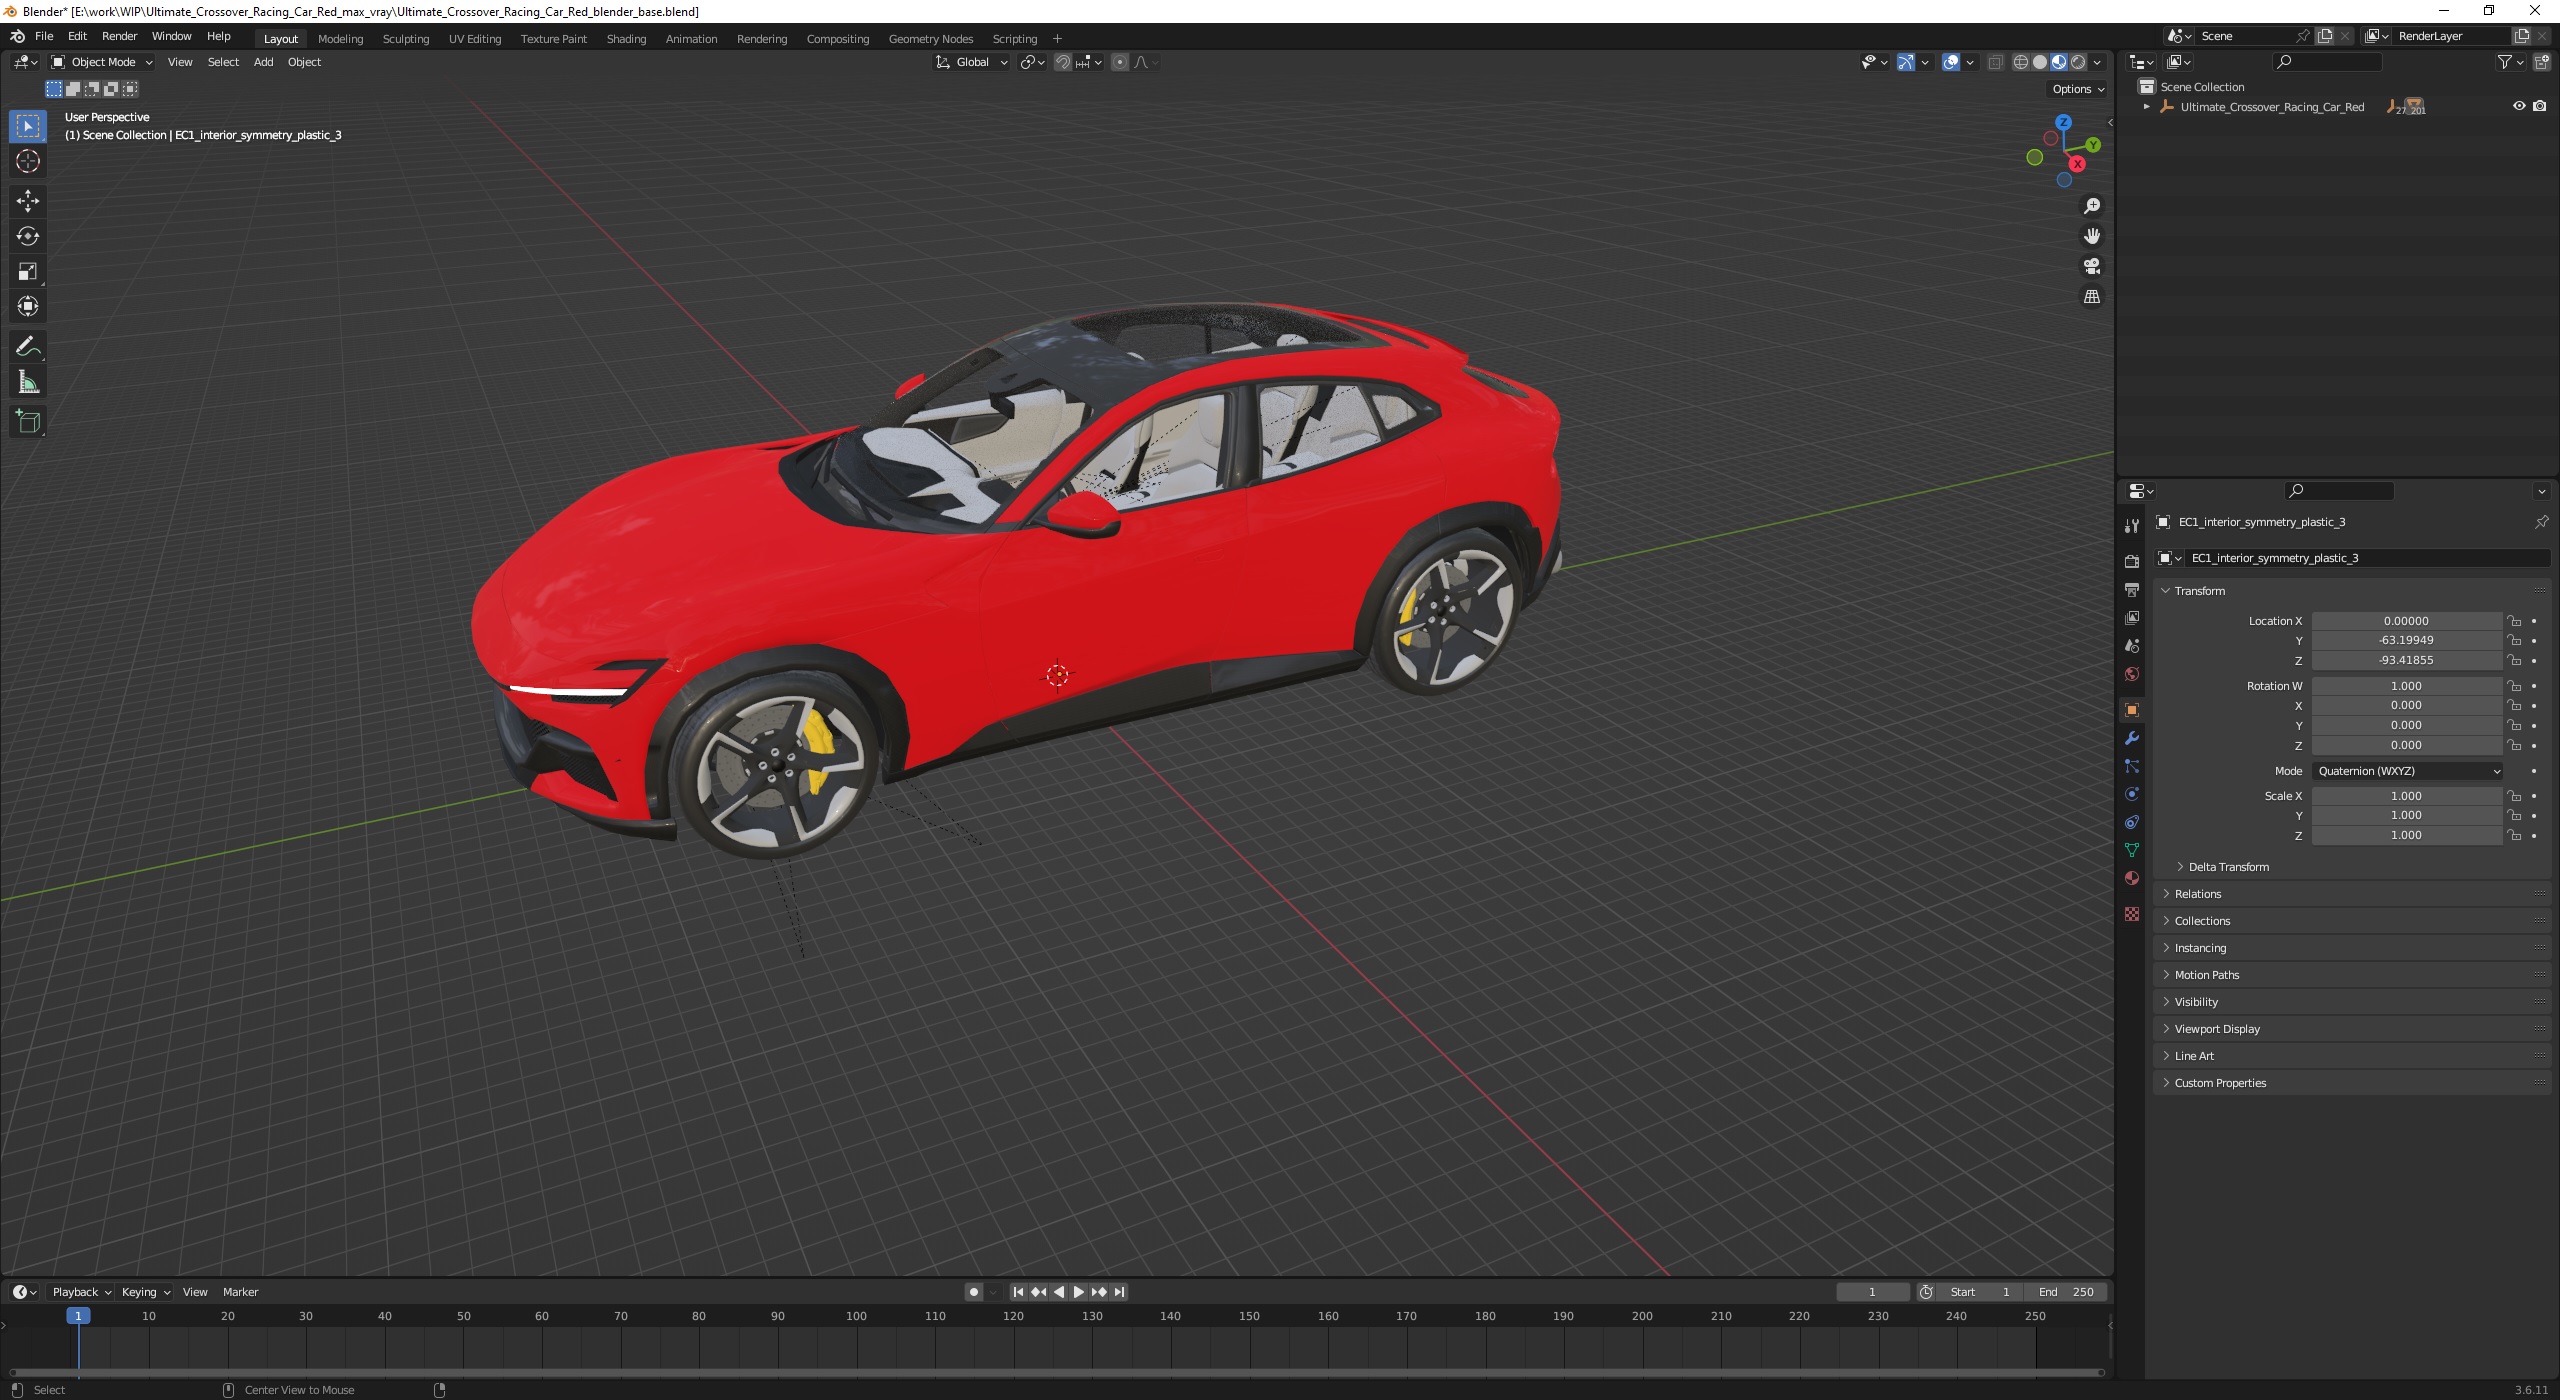Image resolution: width=2560 pixels, height=1400 pixels.
Task: Toggle proportional editing in header
Action: pos(1120,62)
